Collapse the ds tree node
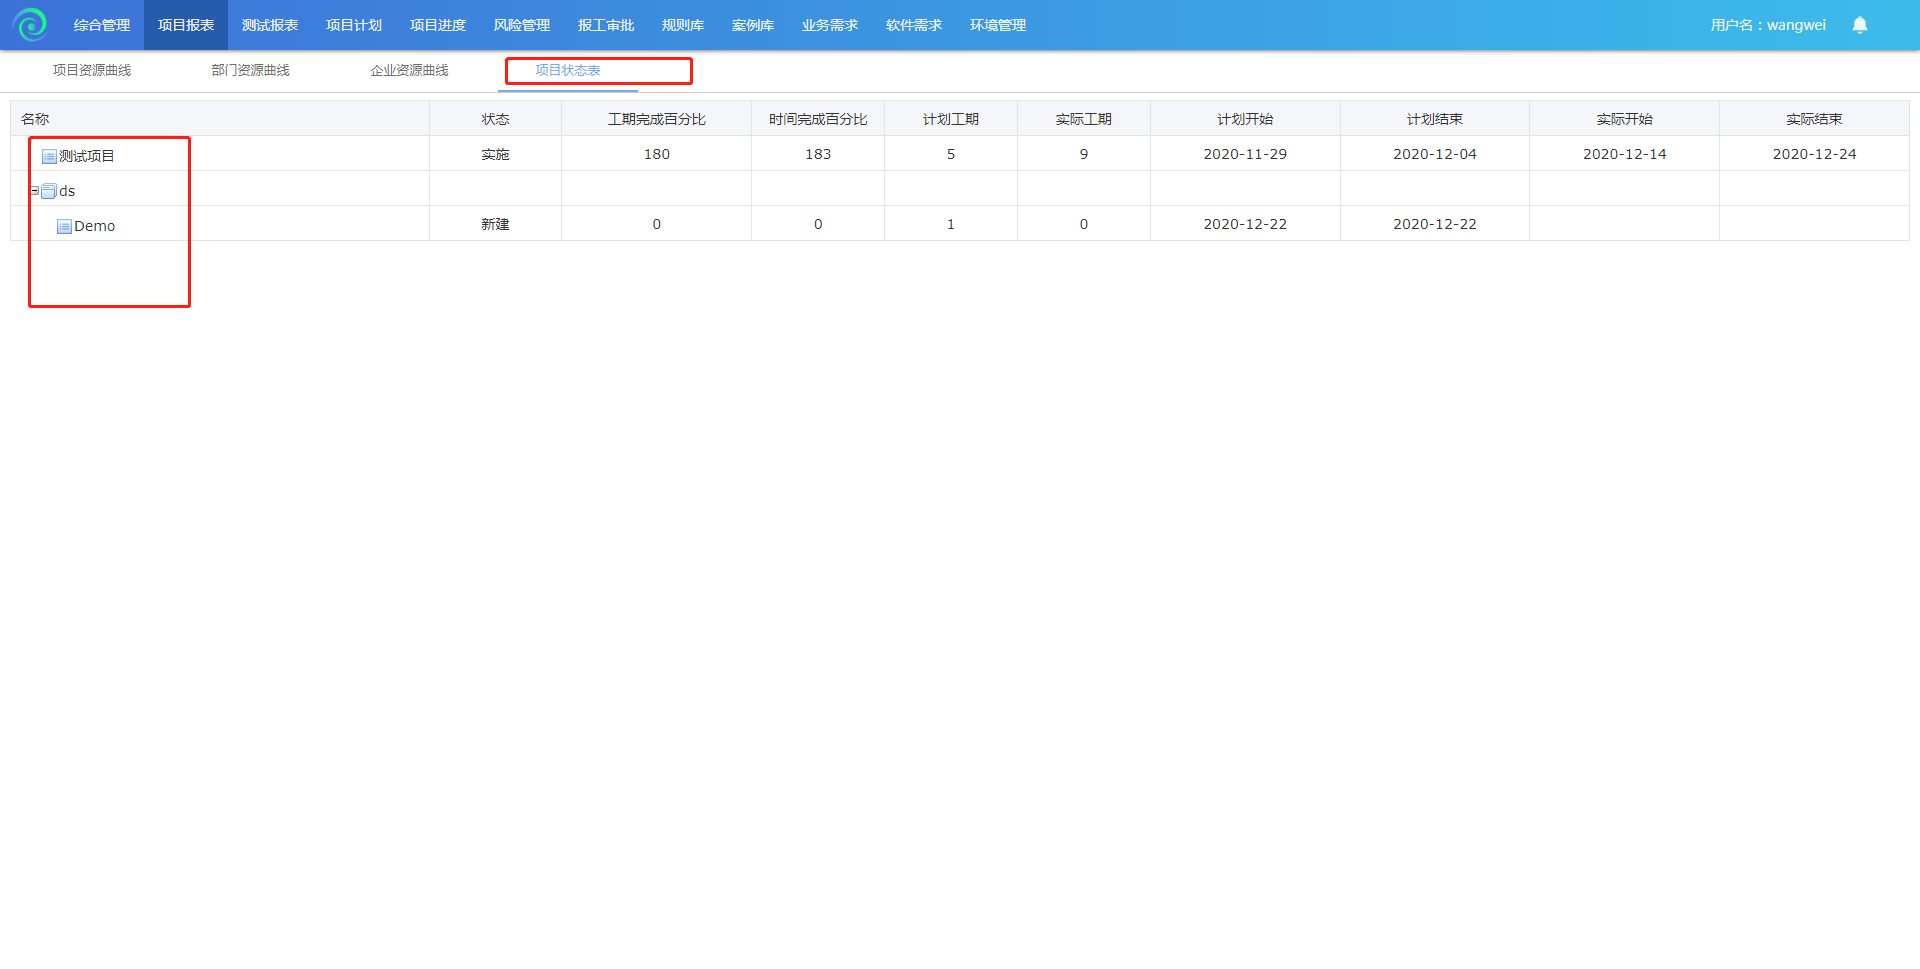1920x969 pixels. pyautogui.click(x=34, y=190)
